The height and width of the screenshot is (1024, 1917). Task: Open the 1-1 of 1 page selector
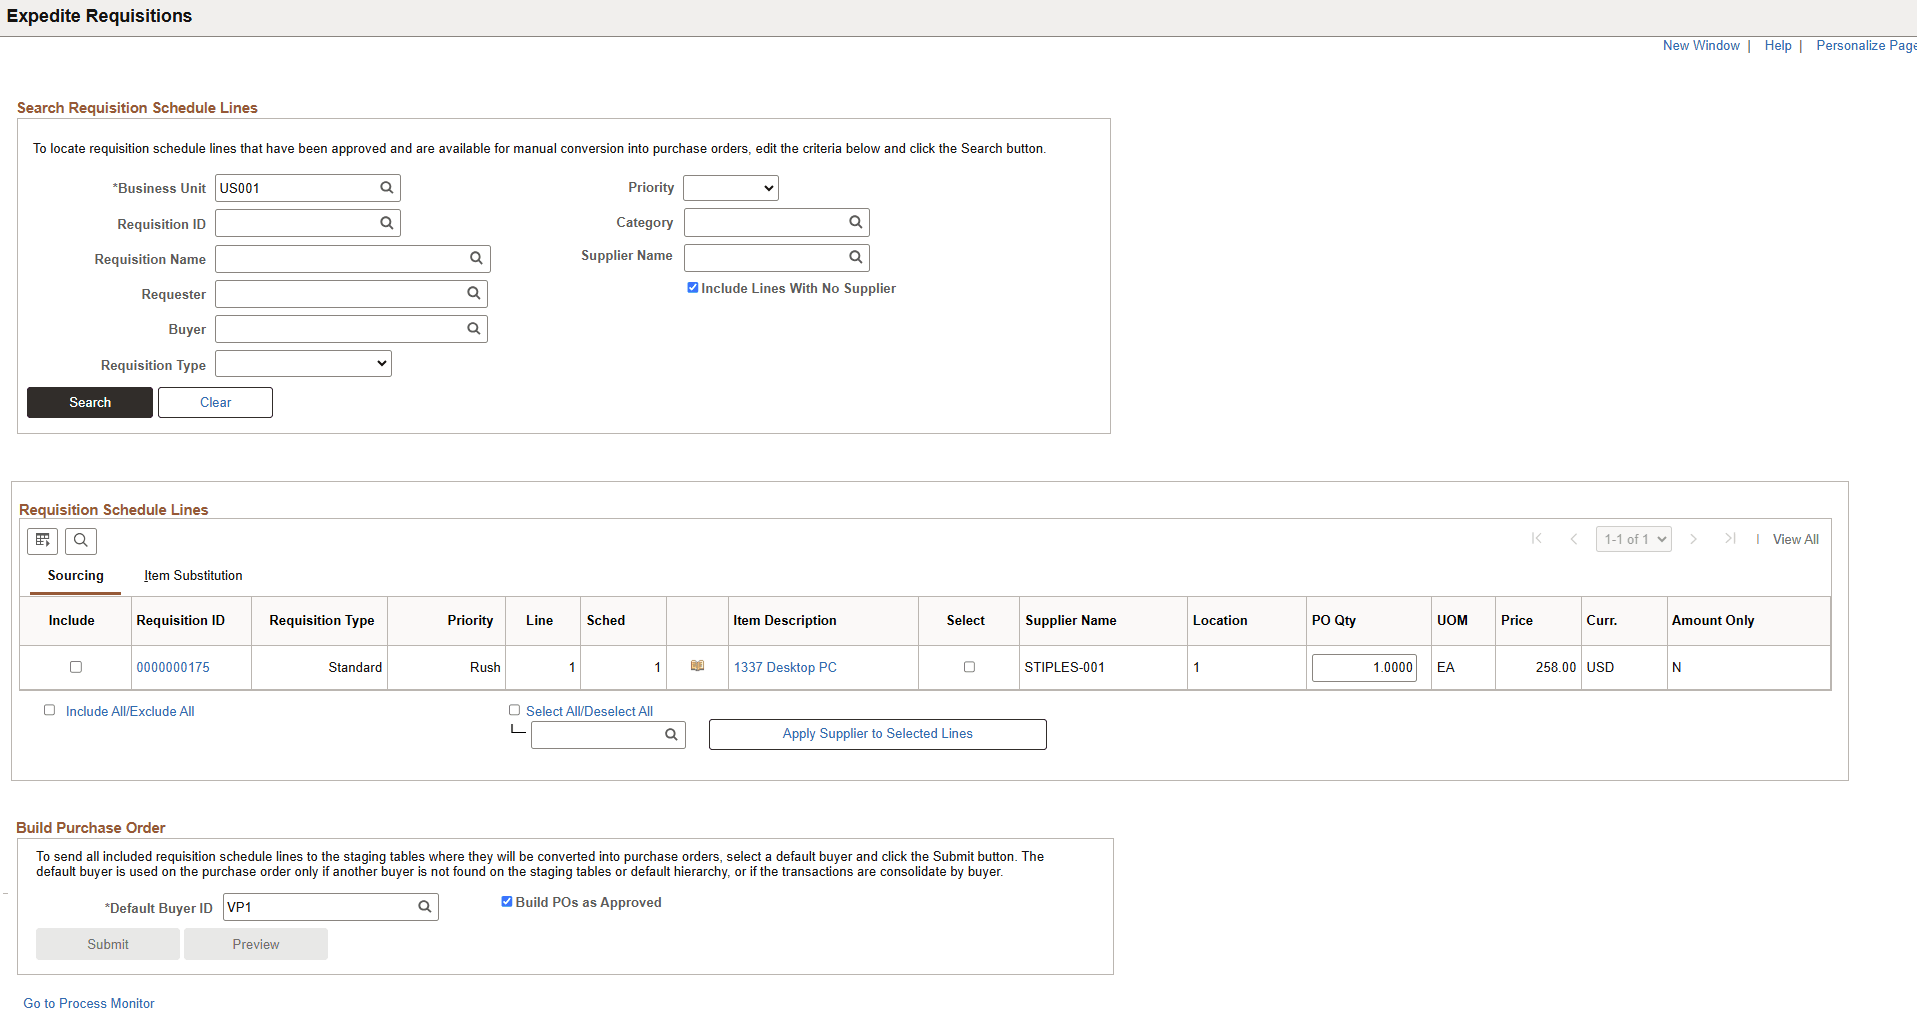point(1632,538)
